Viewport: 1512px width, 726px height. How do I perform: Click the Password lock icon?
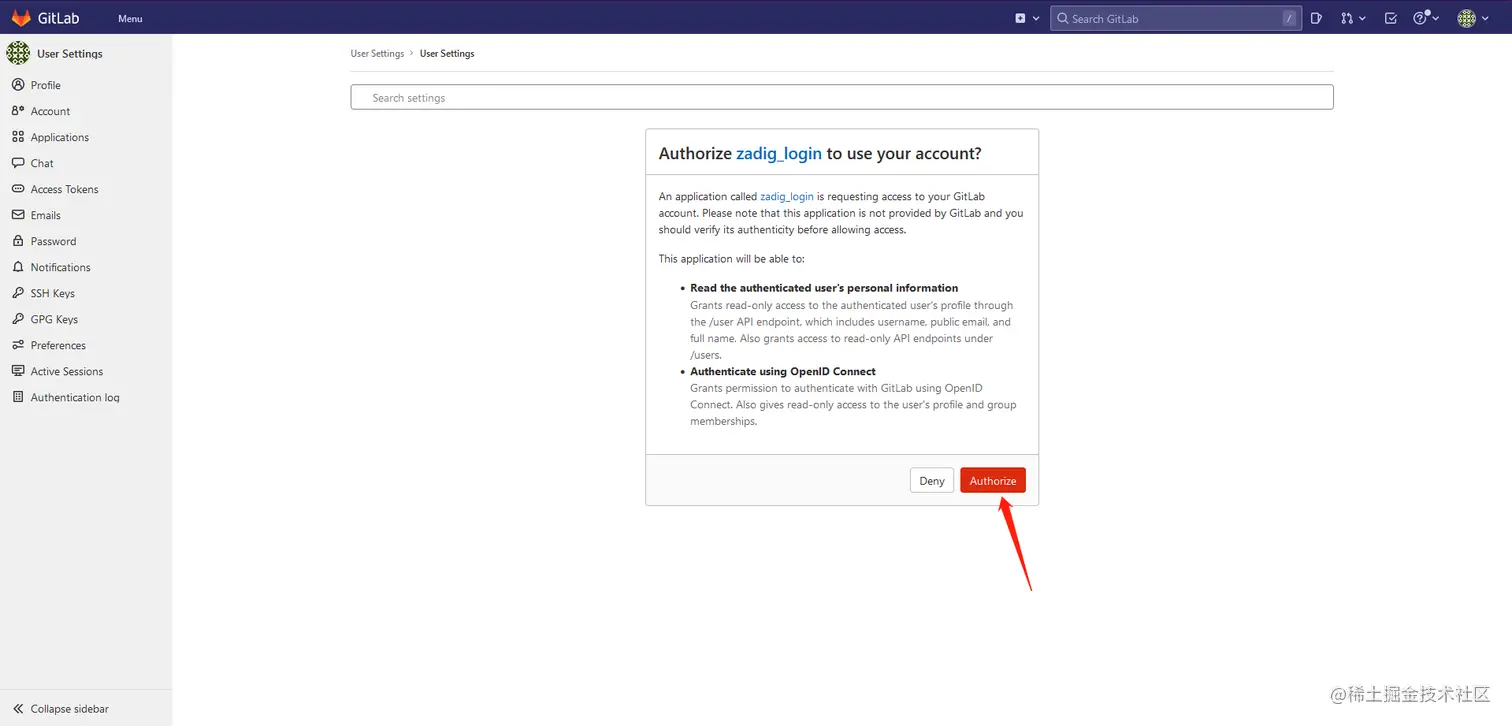click(x=18, y=241)
